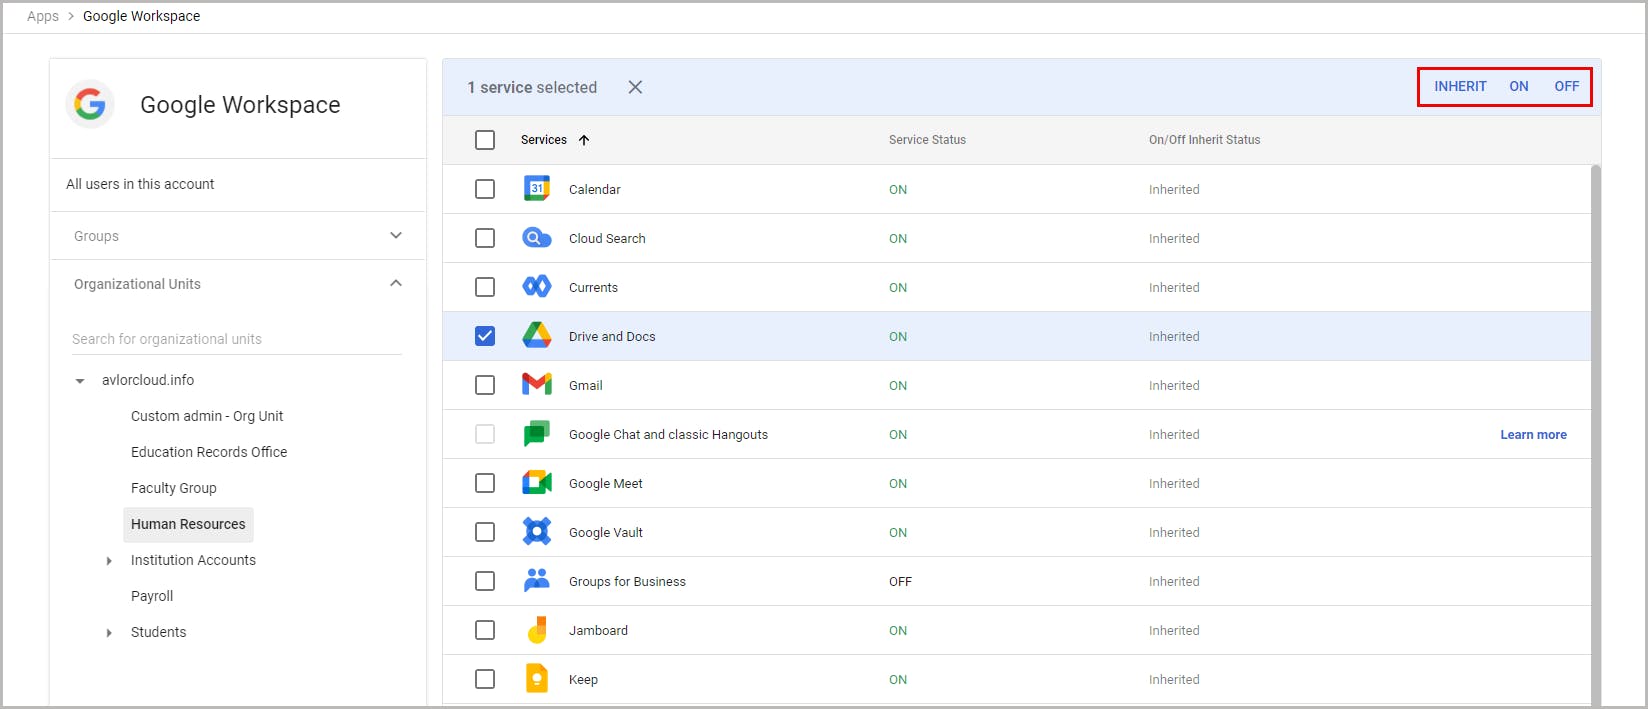1648x709 pixels.
Task: Click the organizational units search field
Action: pos(236,339)
